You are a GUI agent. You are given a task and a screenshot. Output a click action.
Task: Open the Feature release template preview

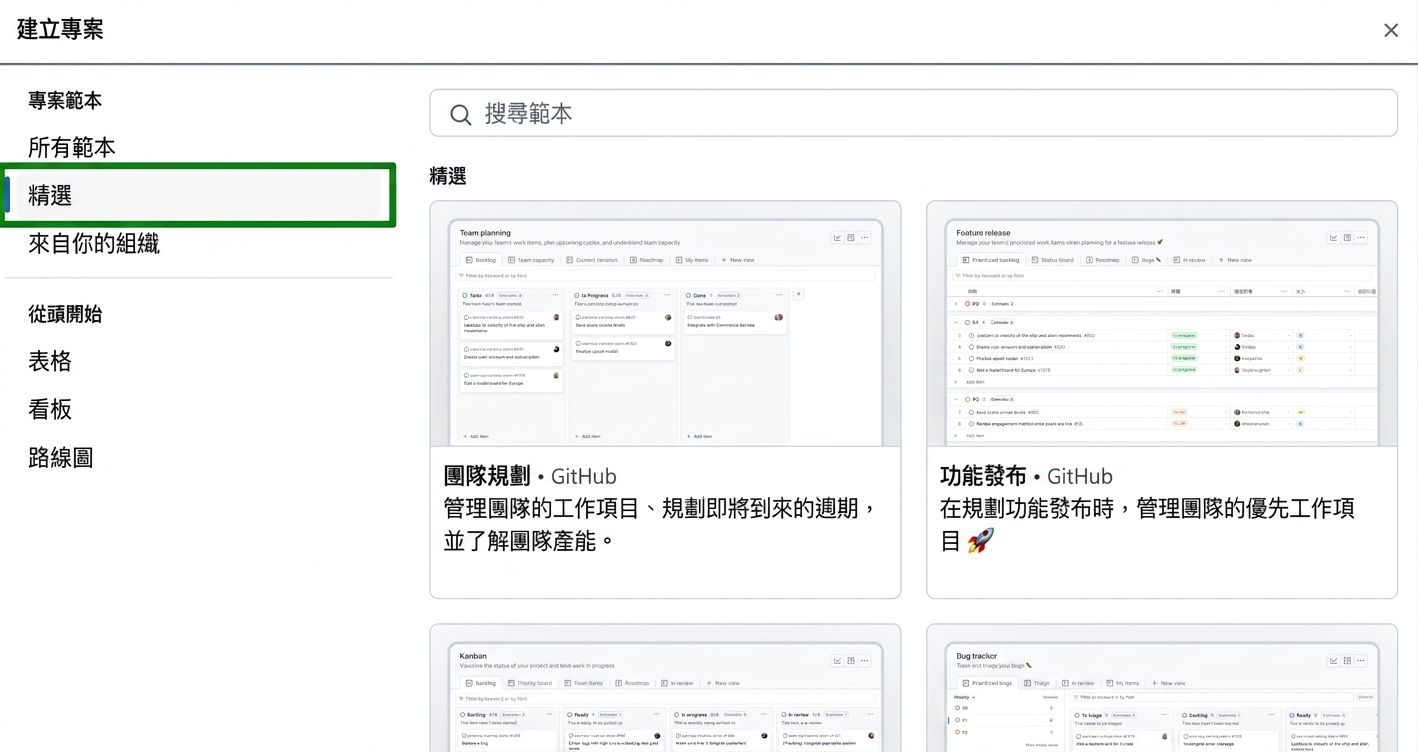point(1162,324)
